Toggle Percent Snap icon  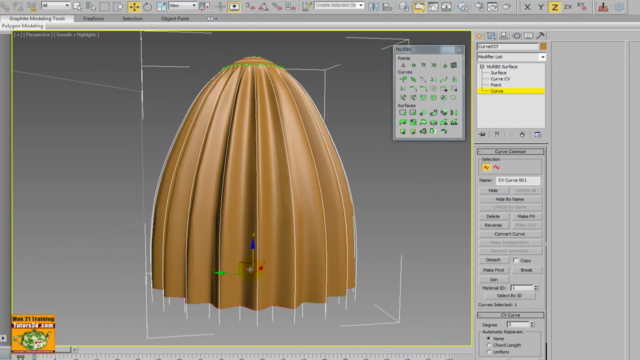[277, 7]
